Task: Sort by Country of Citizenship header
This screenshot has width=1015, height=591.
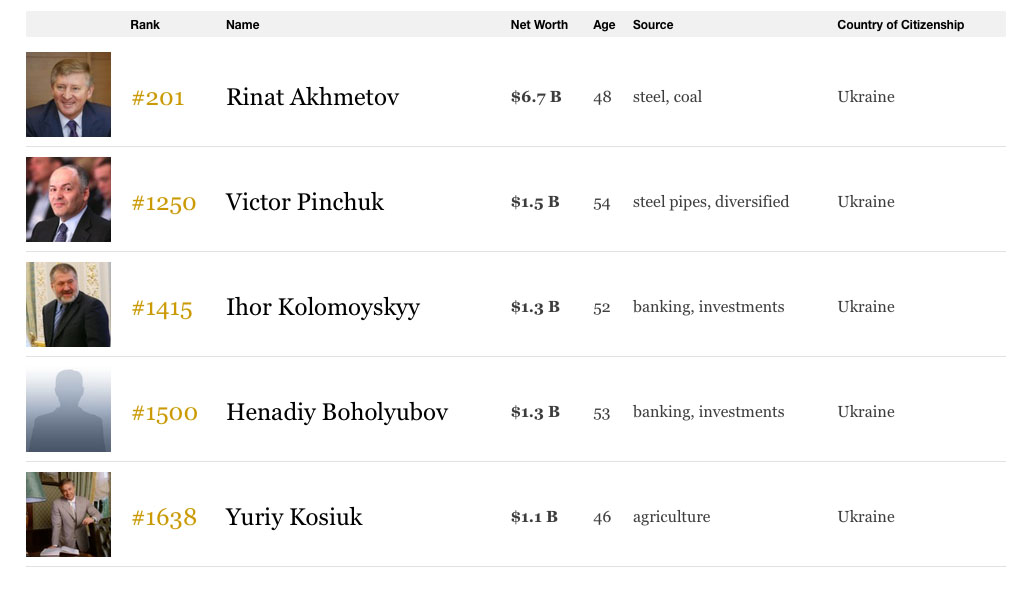Action: [900, 25]
